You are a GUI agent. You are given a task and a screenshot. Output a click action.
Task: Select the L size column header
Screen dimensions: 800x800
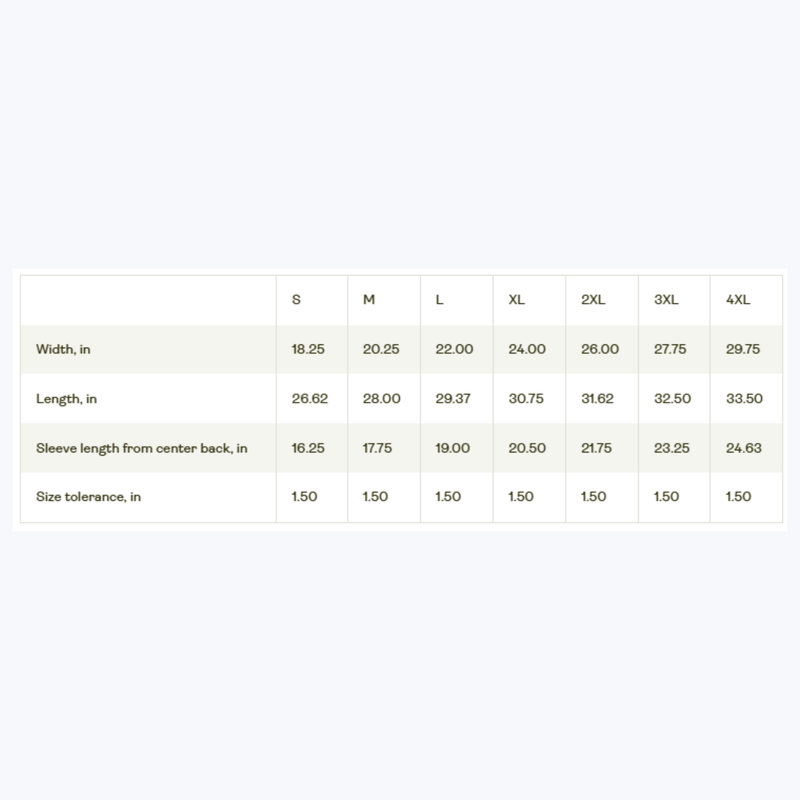pyautogui.click(x=439, y=299)
